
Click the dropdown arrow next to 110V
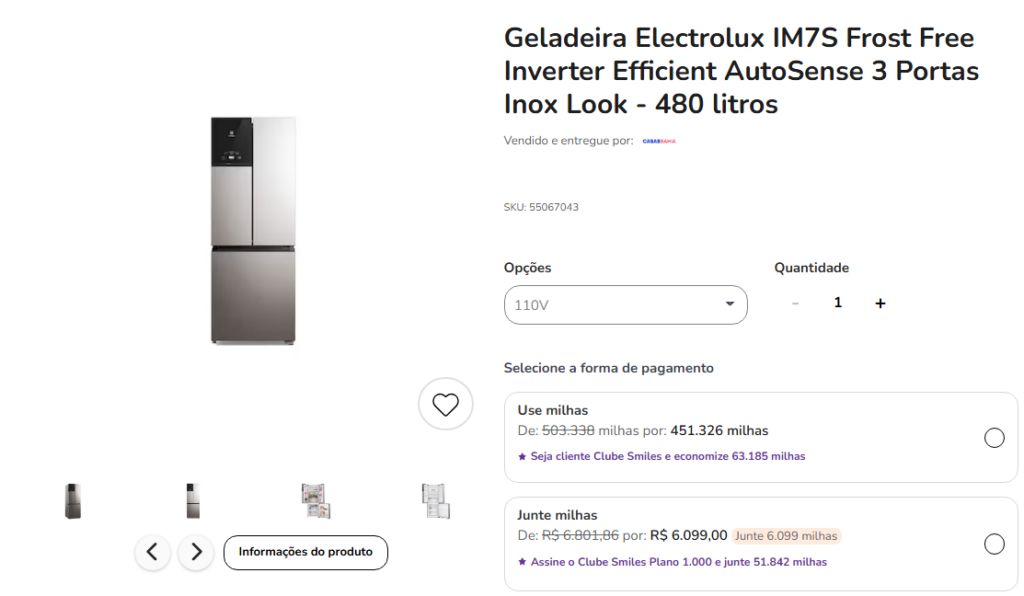pyautogui.click(x=730, y=304)
